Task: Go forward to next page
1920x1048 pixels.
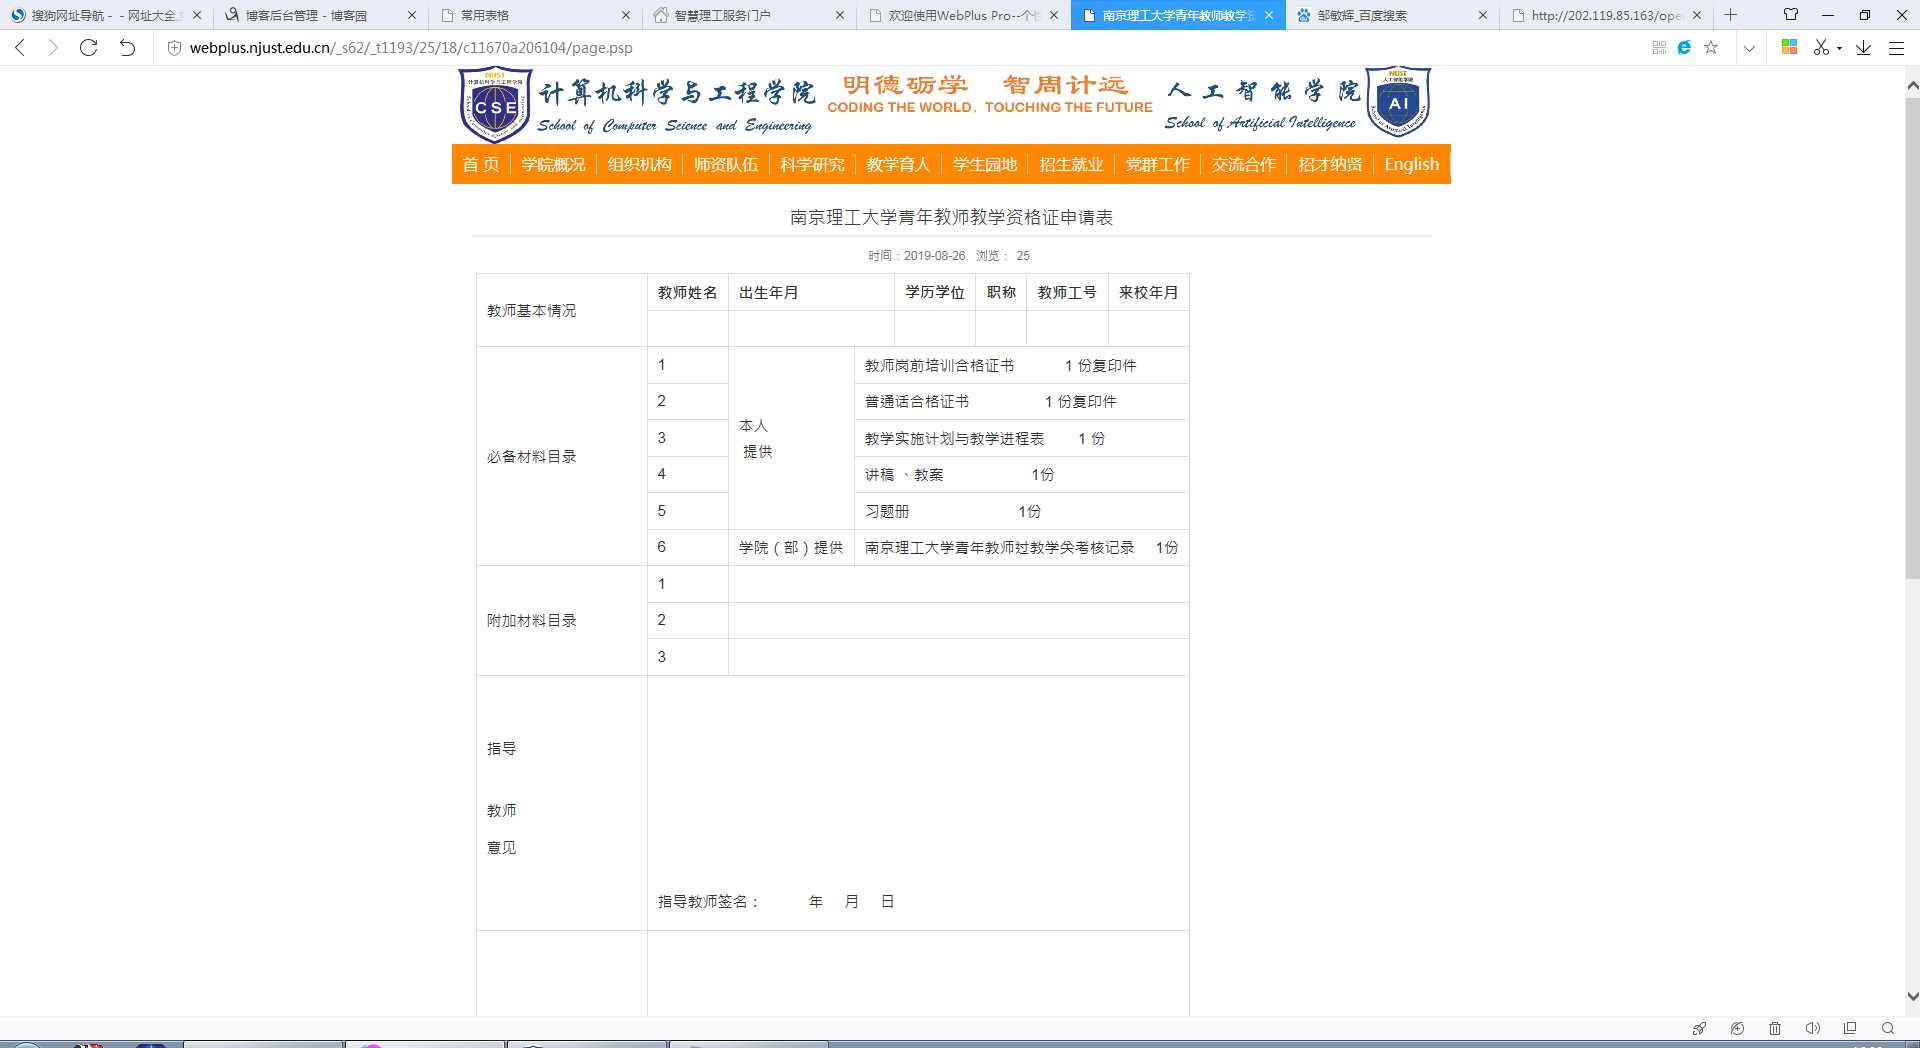Action: tap(53, 47)
